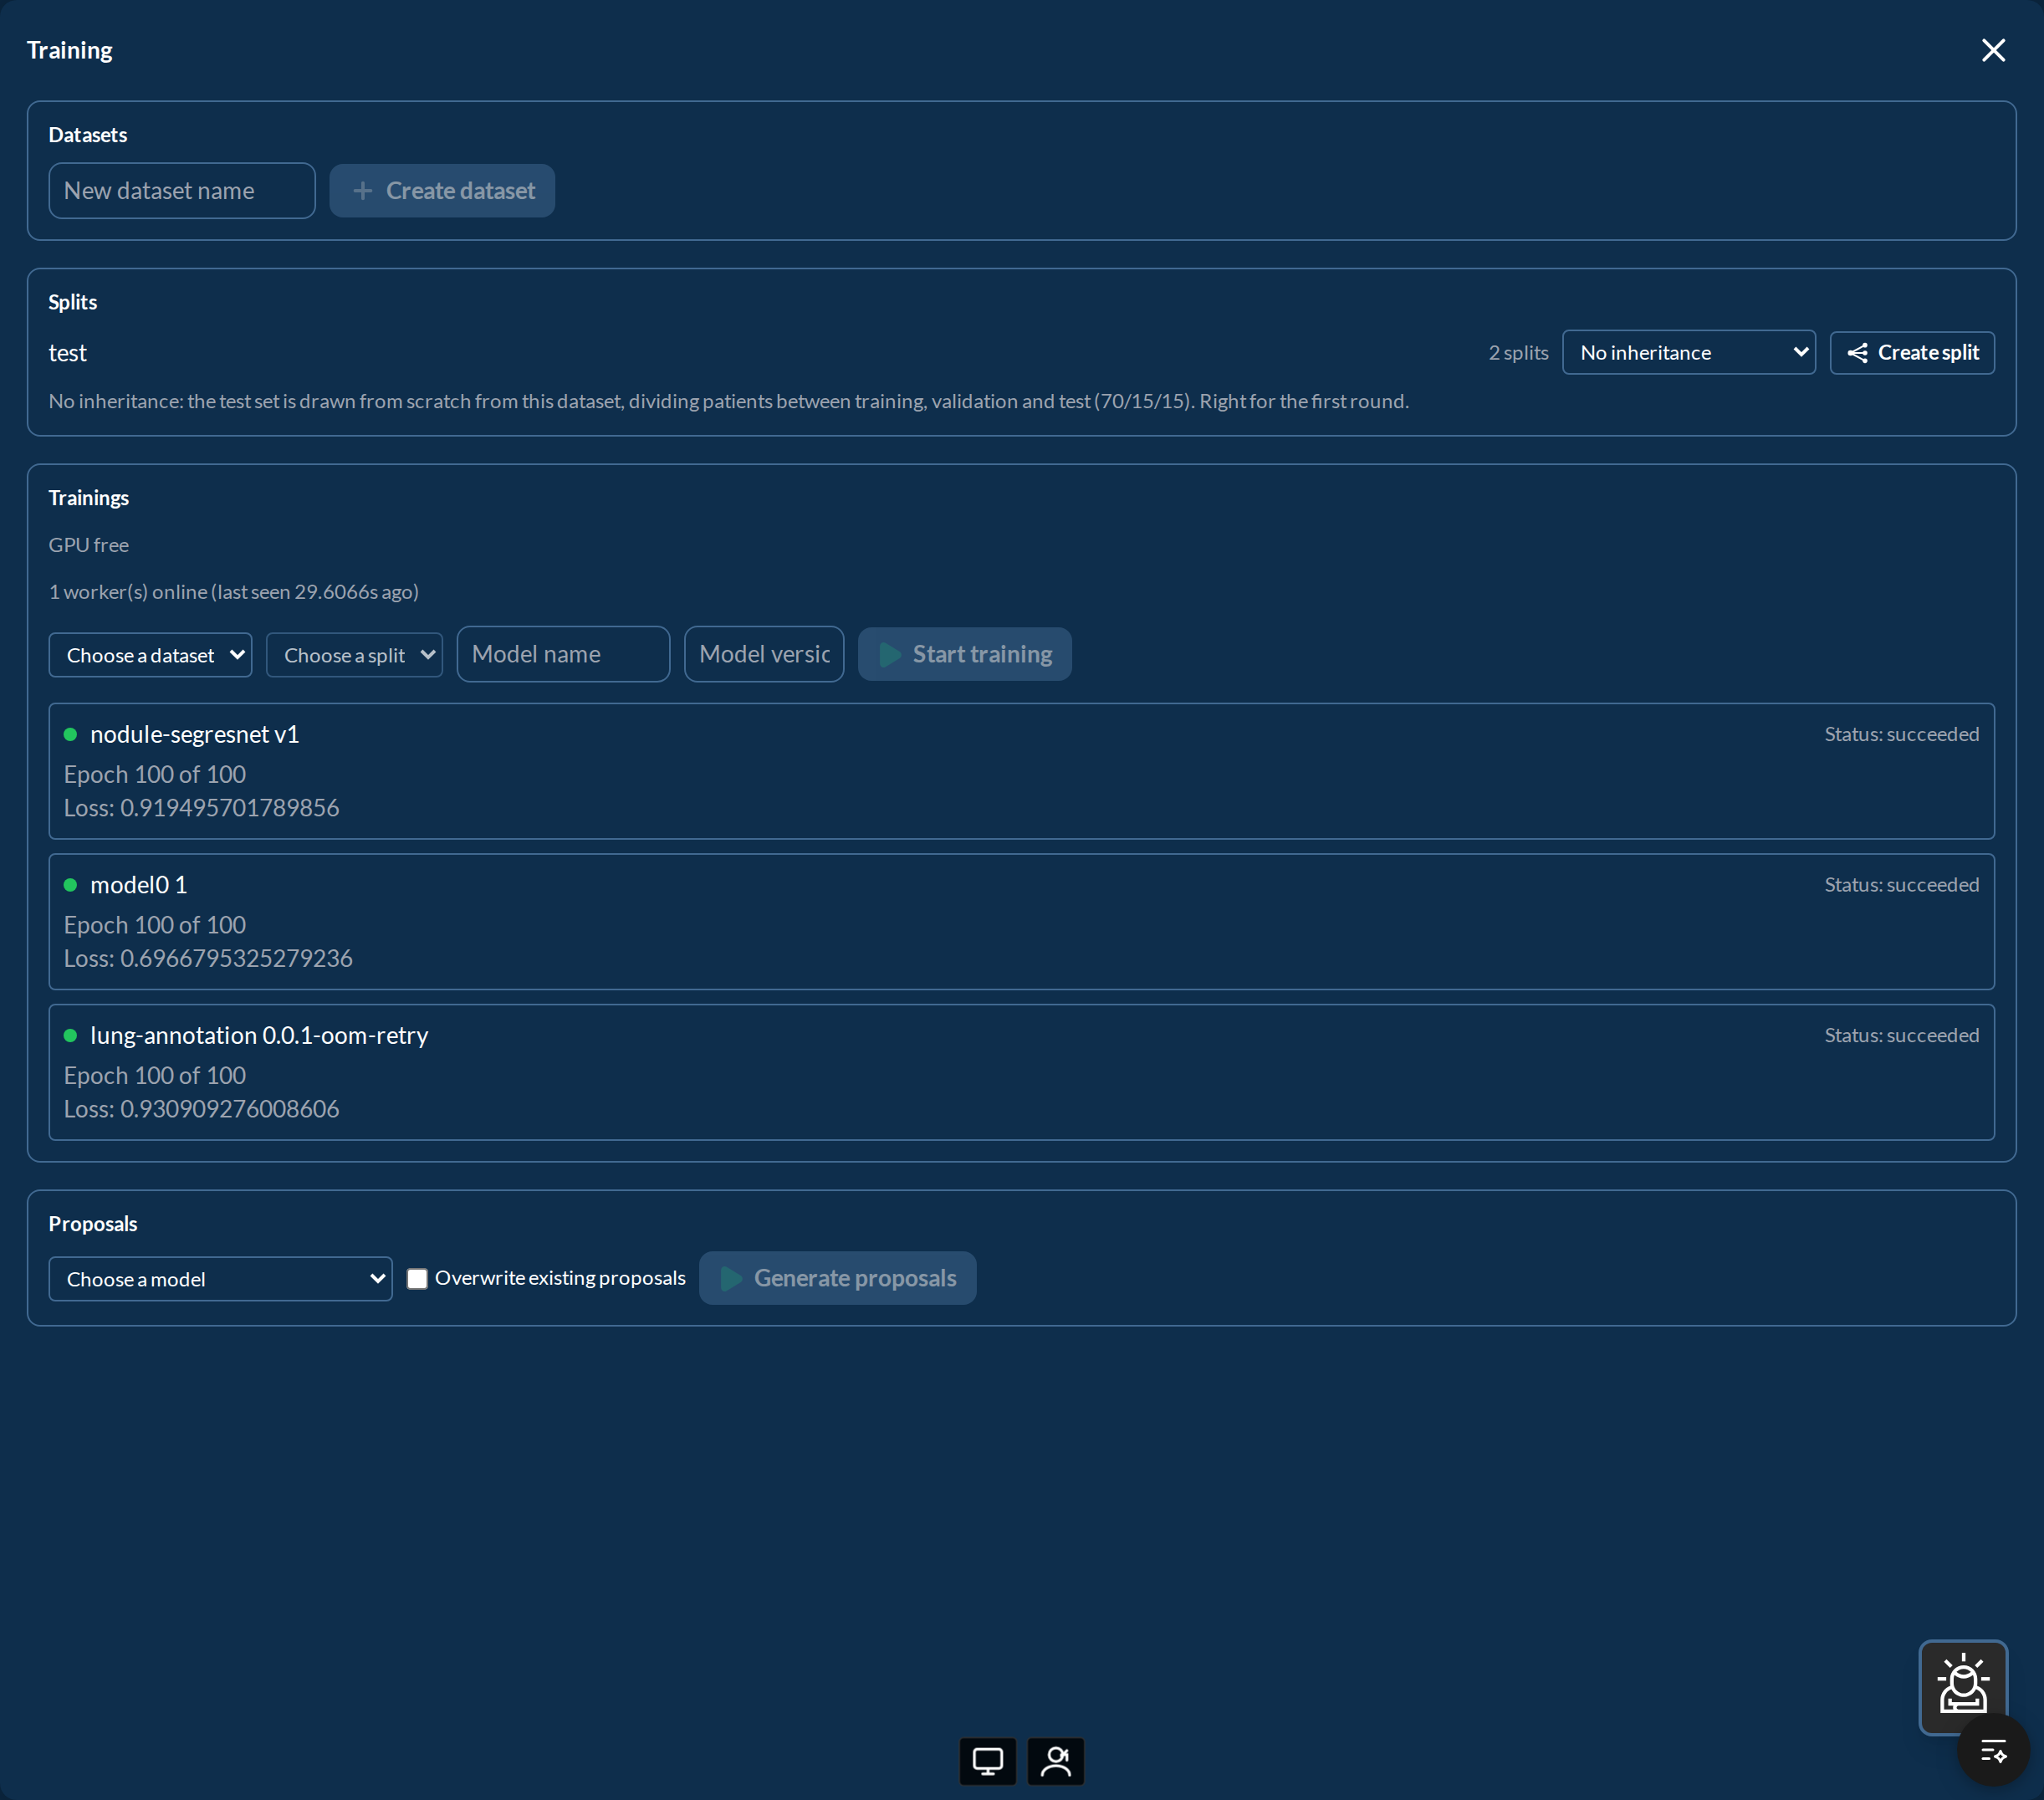Click the '2 splits' count label
The width and height of the screenshot is (2044, 1800).
(x=1518, y=352)
